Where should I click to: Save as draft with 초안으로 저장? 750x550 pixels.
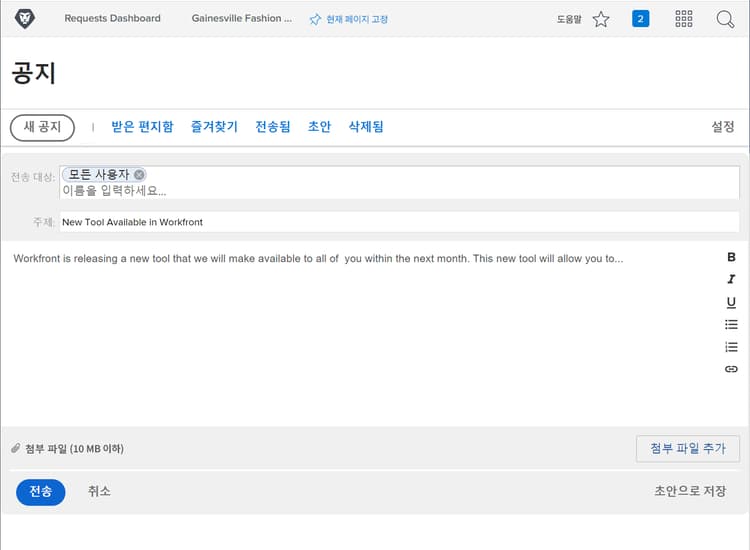690,491
